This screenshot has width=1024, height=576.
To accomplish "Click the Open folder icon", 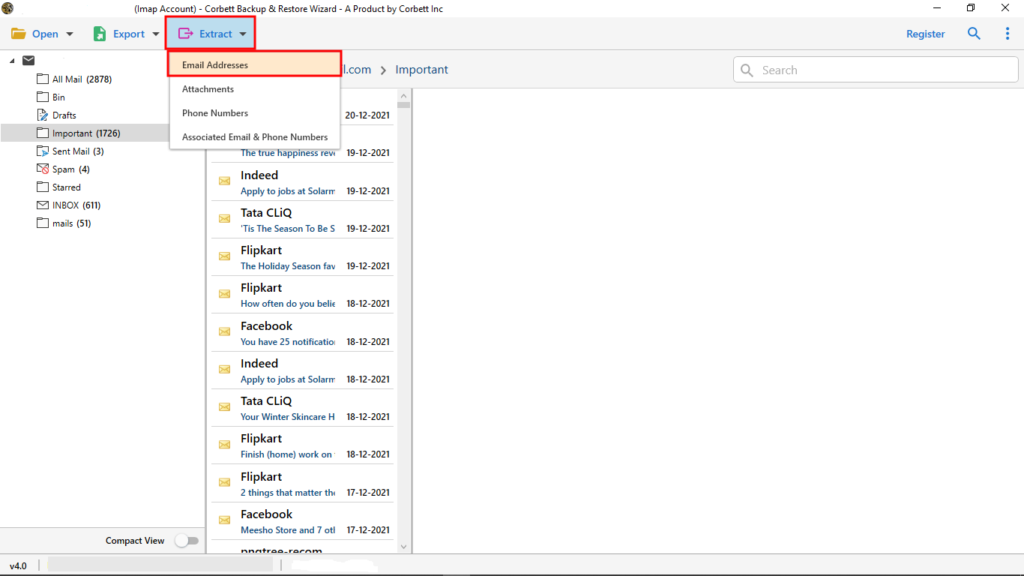I will pos(18,33).
